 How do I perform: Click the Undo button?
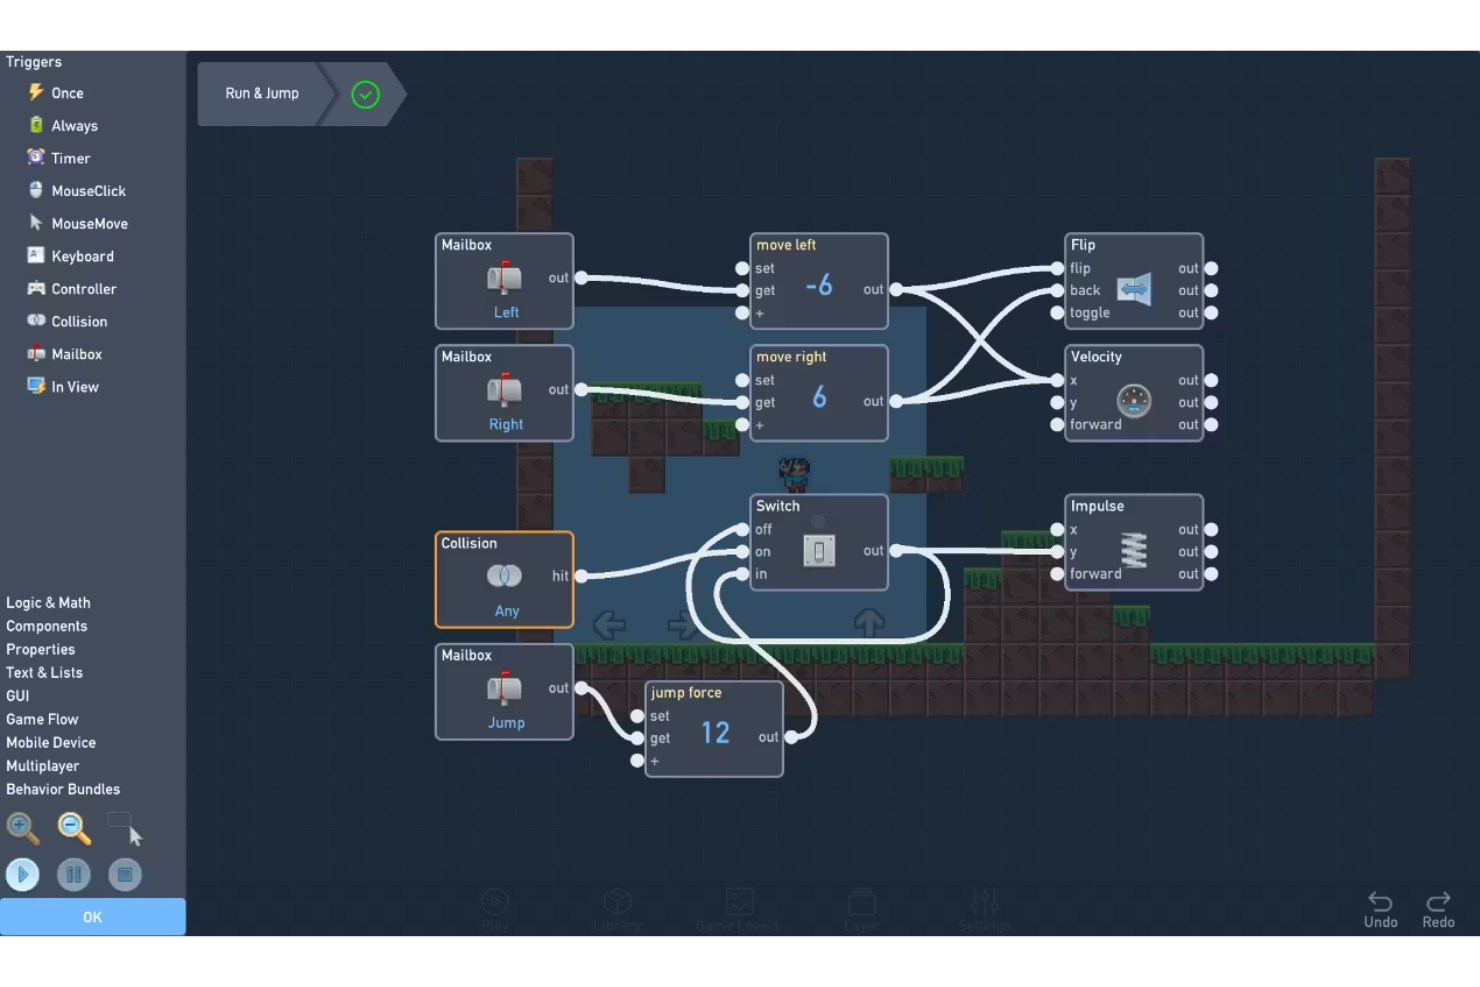pyautogui.click(x=1381, y=908)
